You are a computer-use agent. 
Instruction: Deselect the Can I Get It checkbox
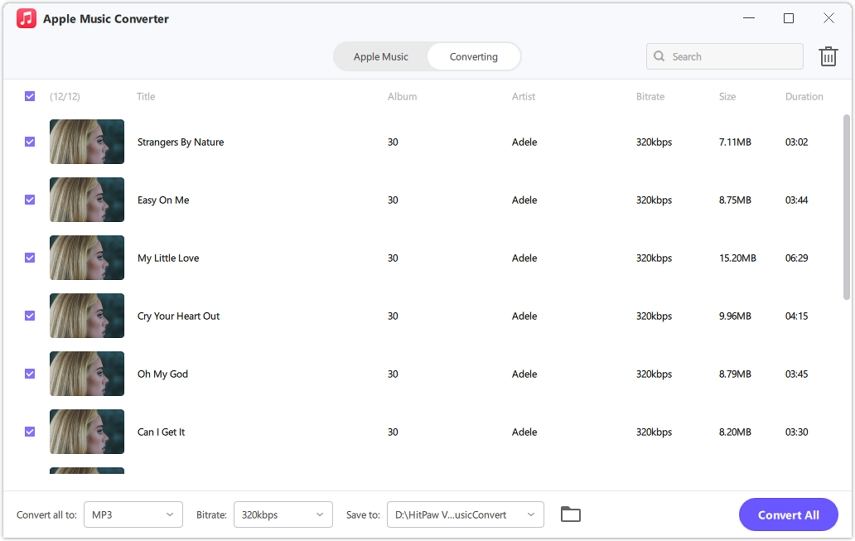30,431
